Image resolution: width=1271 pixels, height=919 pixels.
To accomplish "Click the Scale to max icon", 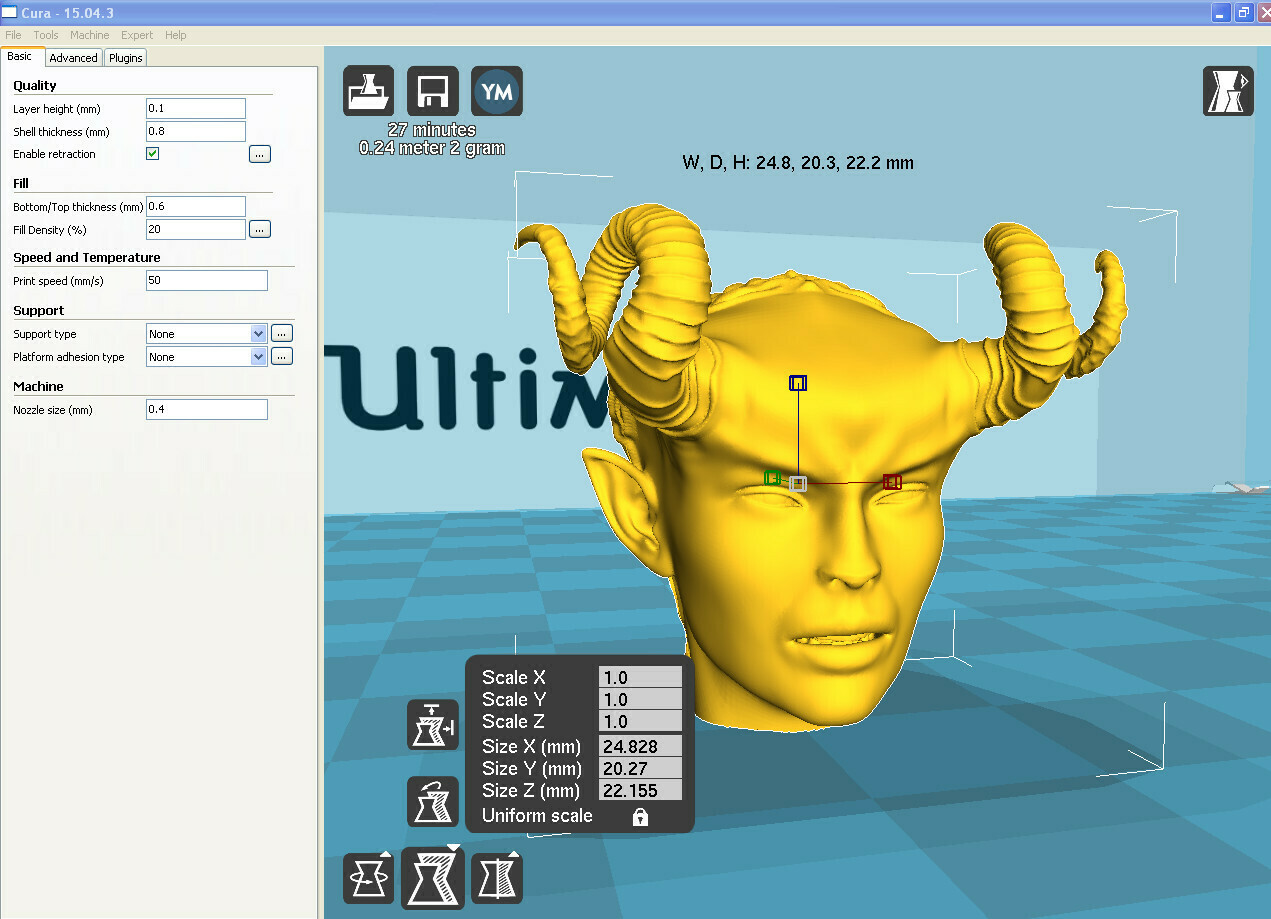I will pyautogui.click(x=432, y=725).
